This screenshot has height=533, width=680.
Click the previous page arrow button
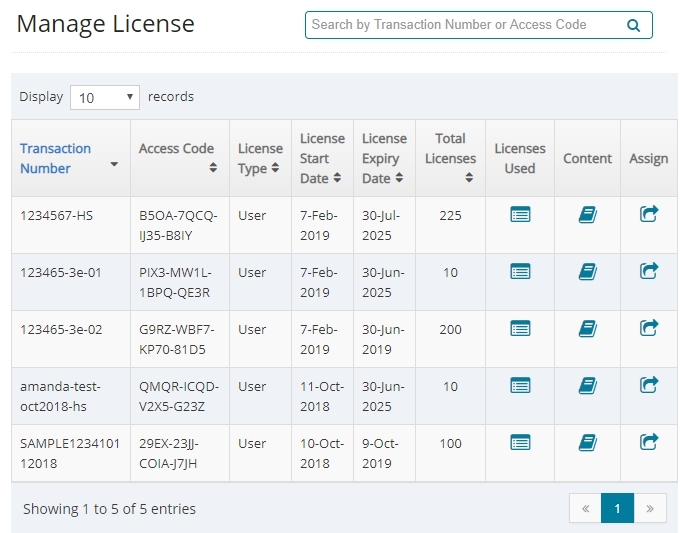click(x=585, y=509)
